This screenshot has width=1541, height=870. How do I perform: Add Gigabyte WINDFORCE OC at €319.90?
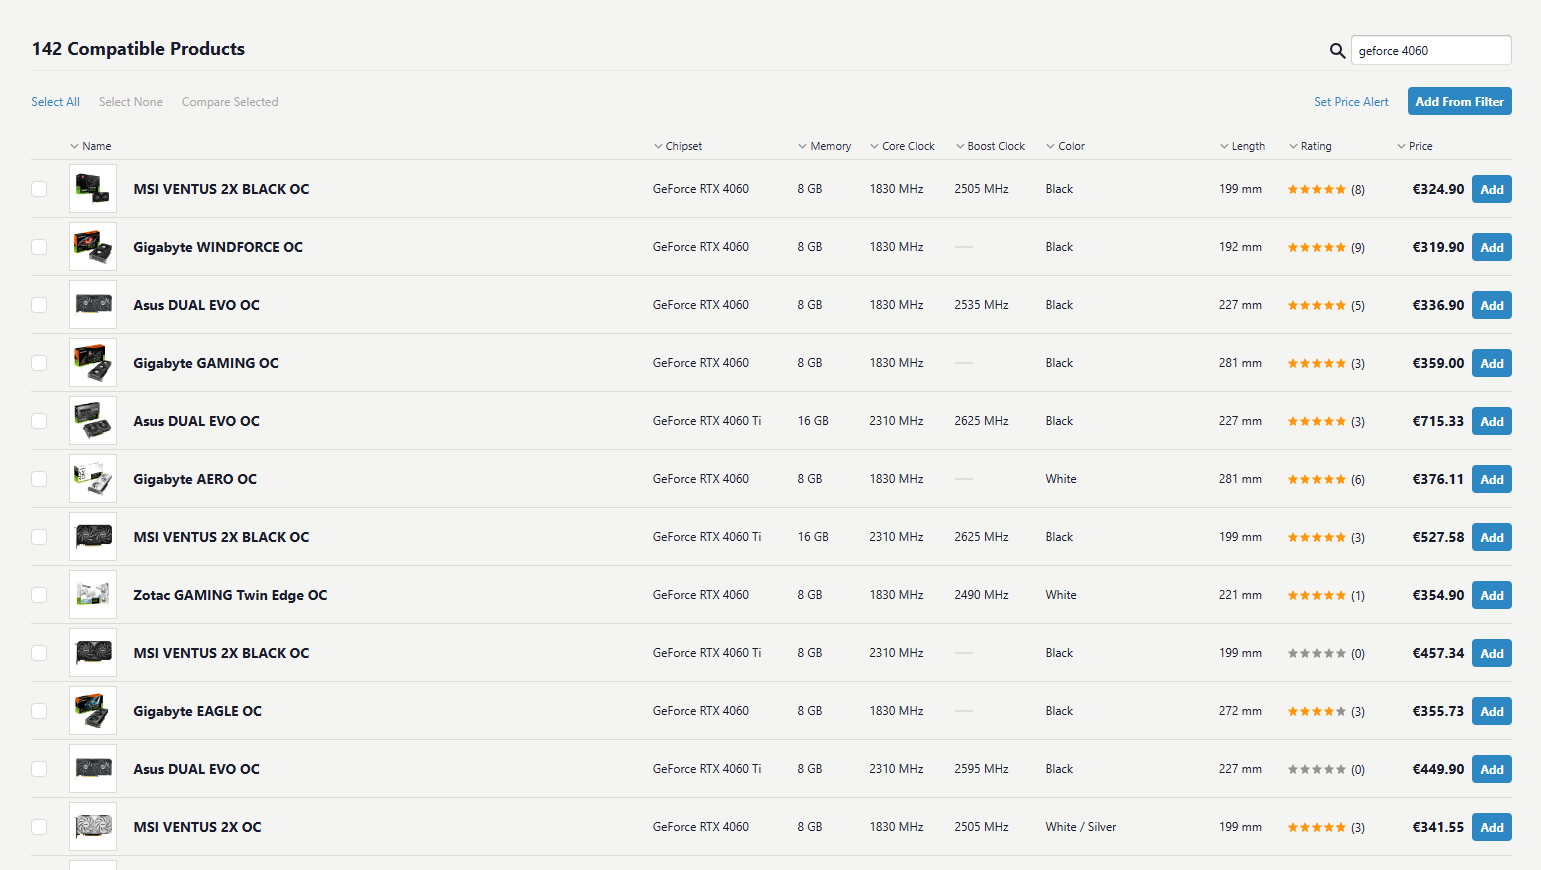1491,247
